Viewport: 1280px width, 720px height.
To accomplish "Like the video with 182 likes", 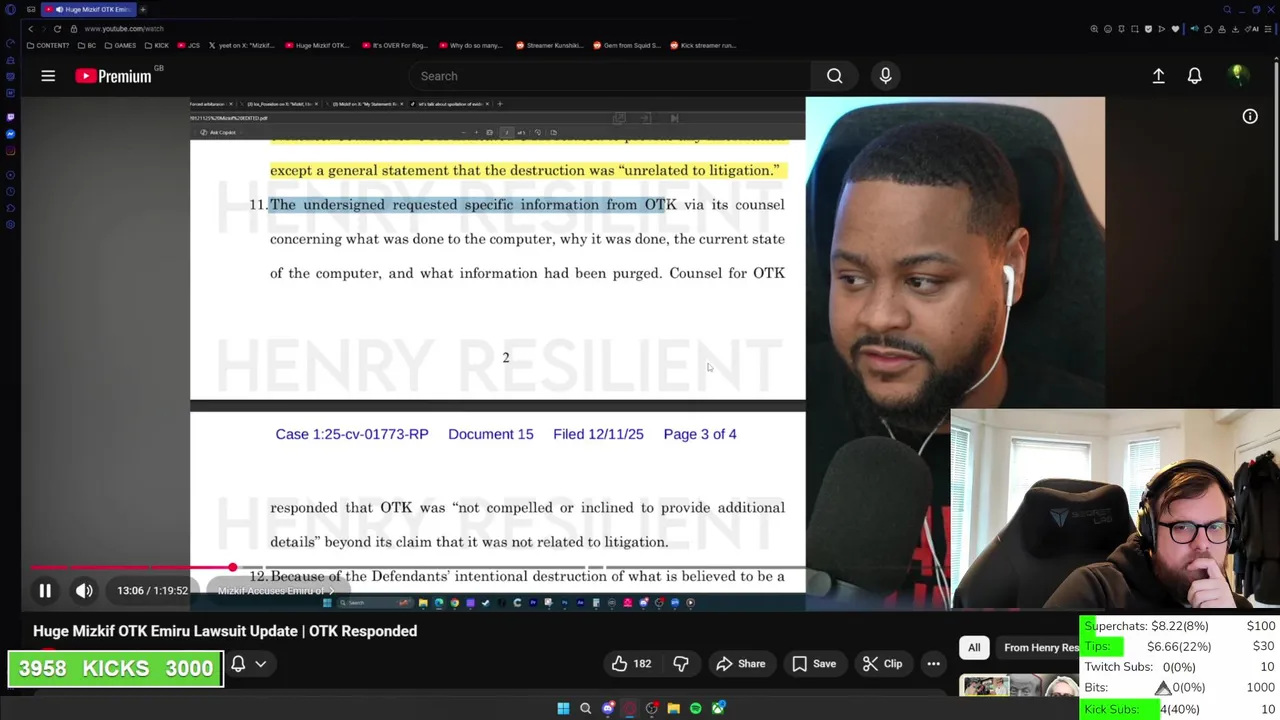I will click(632, 664).
